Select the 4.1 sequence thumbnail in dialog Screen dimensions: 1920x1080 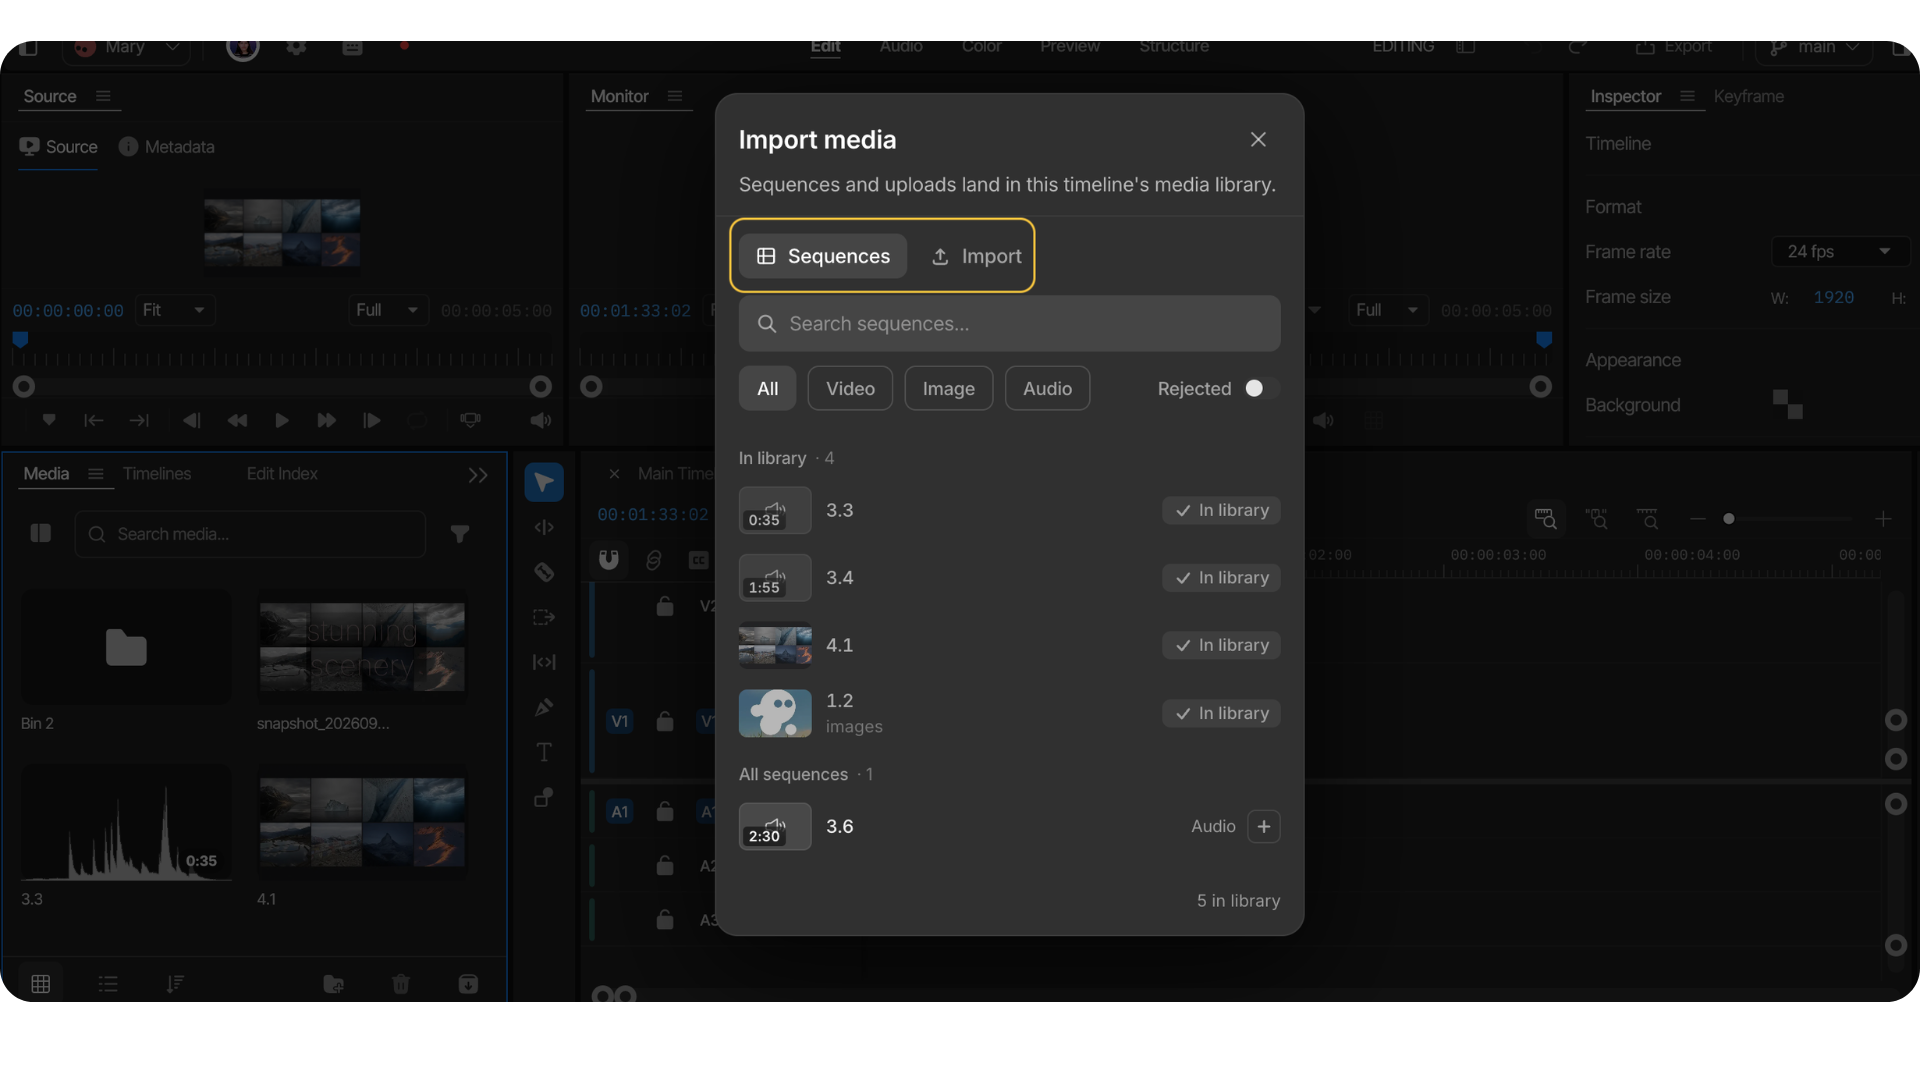[775, 646]
